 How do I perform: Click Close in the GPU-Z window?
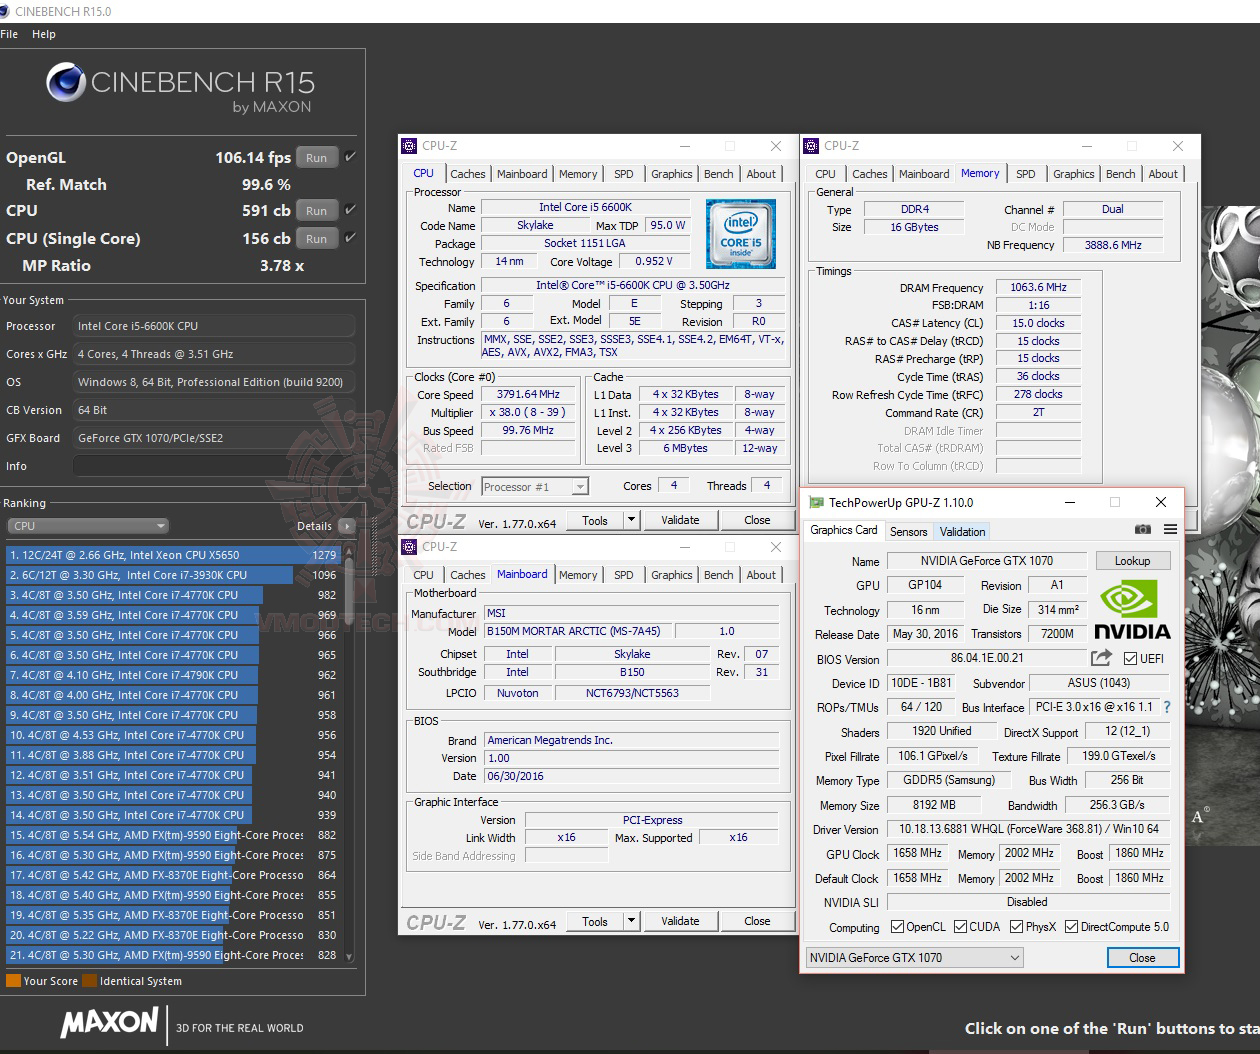tap(1142, 958)
